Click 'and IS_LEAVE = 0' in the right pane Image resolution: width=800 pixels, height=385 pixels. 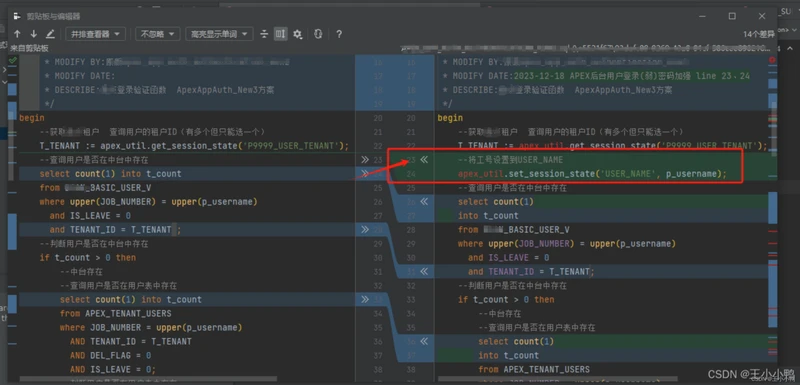coord(509,258)
